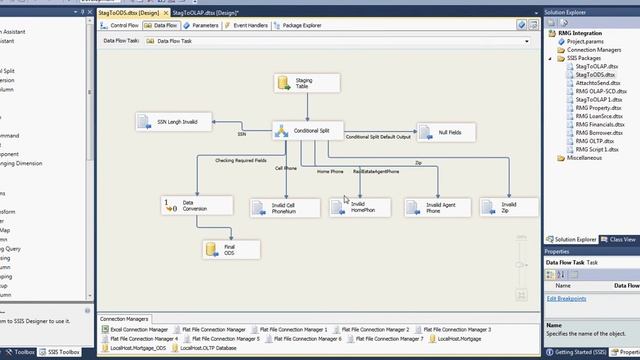Image resolution: width=640 pixels, height=360 pixels.
Task: Select RMG Borrower.dtsx package
Action: tap(599, 133)
